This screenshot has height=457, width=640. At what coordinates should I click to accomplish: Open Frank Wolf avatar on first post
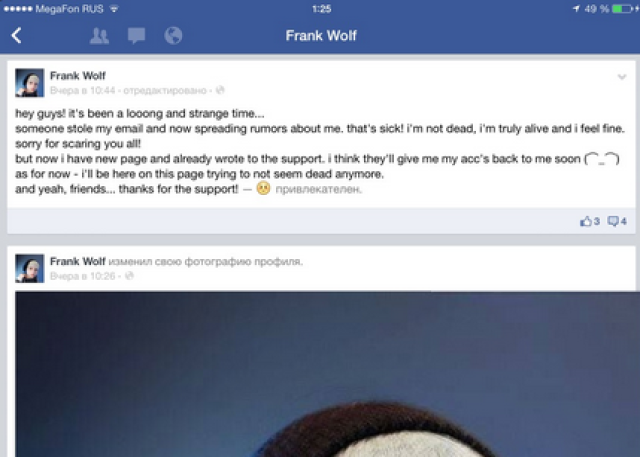pos(29,83)
